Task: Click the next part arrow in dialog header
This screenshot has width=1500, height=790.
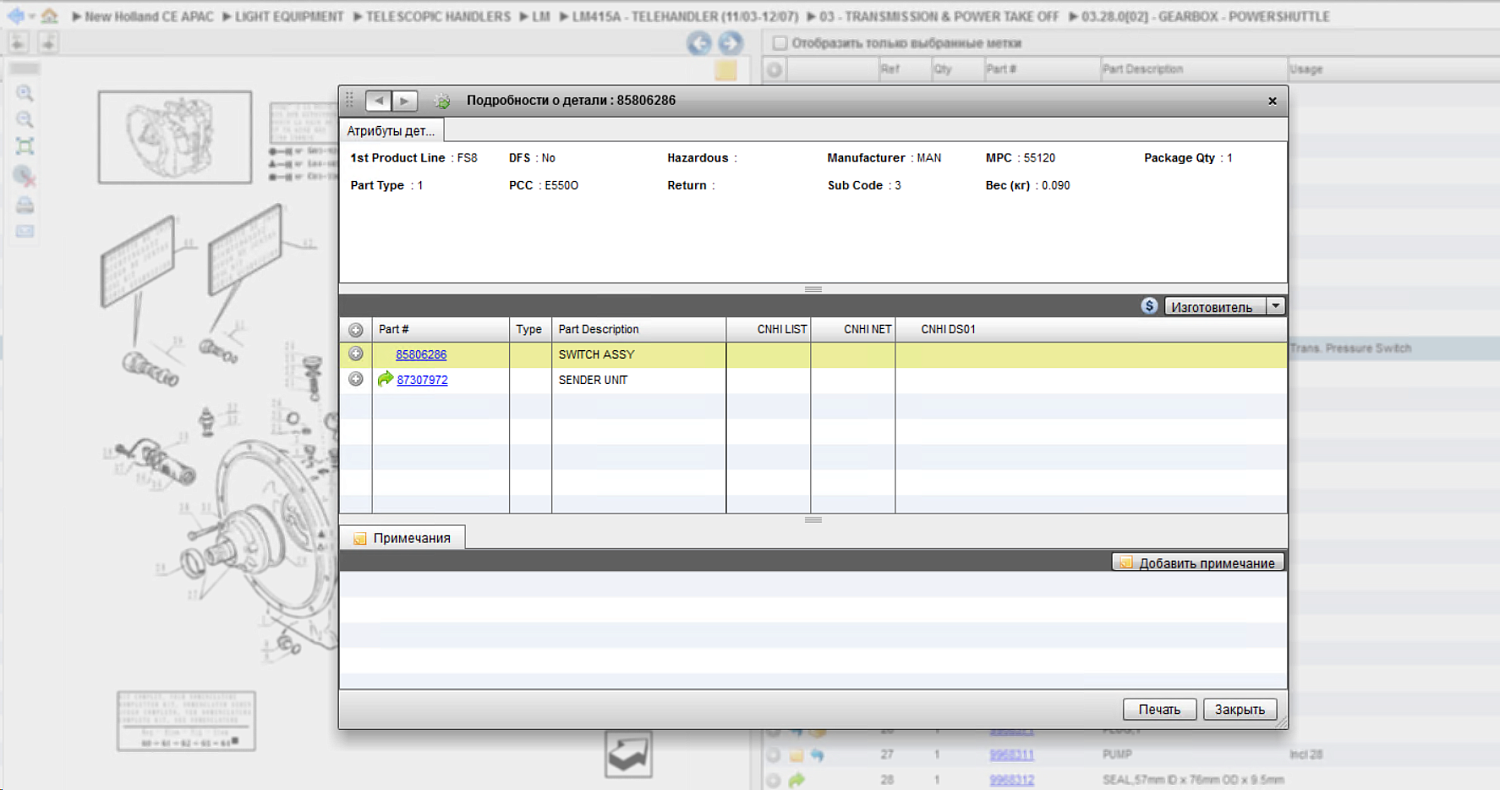Action: pos(404,101)
